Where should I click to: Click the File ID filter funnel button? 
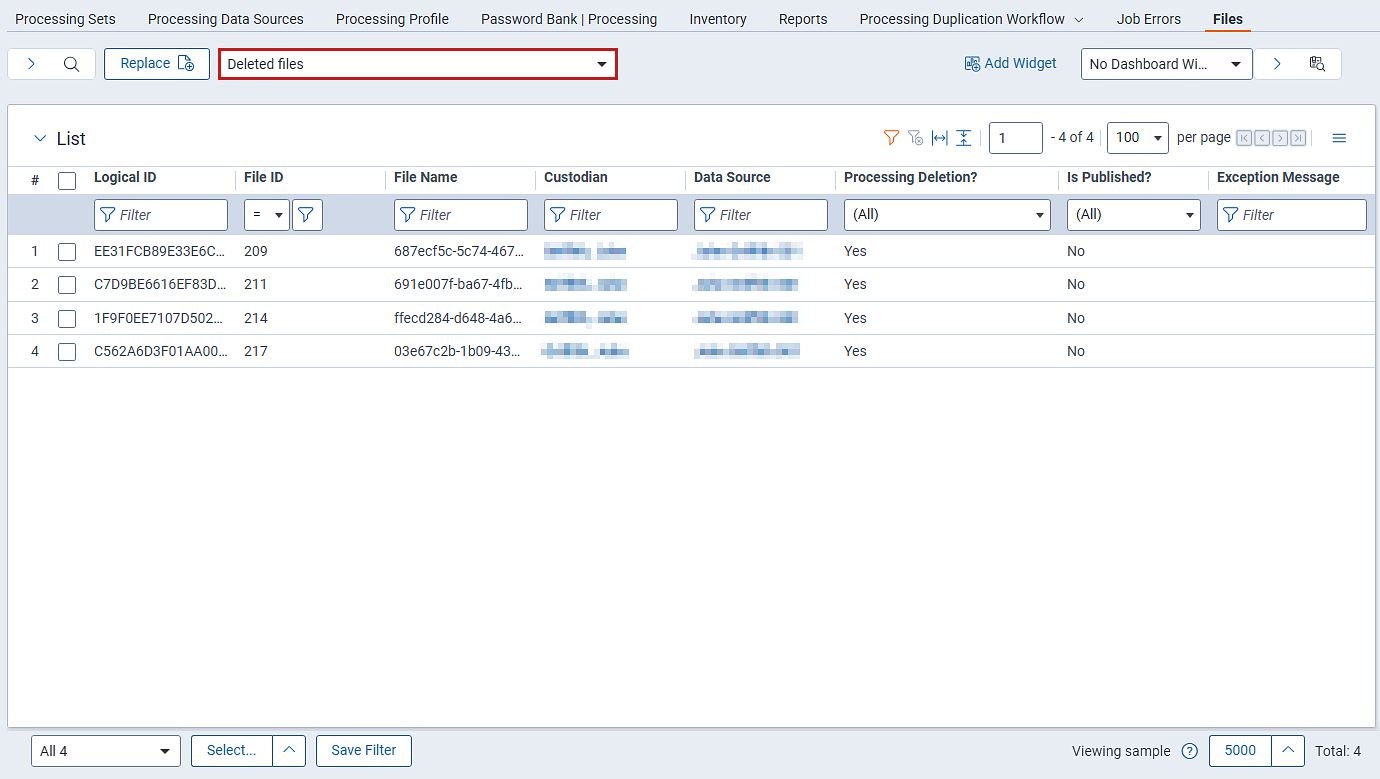point(307,215)
